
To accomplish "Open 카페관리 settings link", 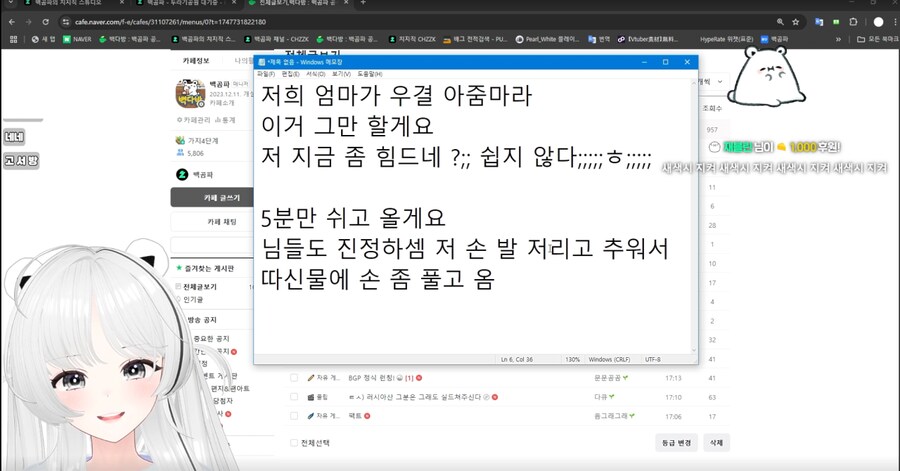I will [x=192, y=120].
